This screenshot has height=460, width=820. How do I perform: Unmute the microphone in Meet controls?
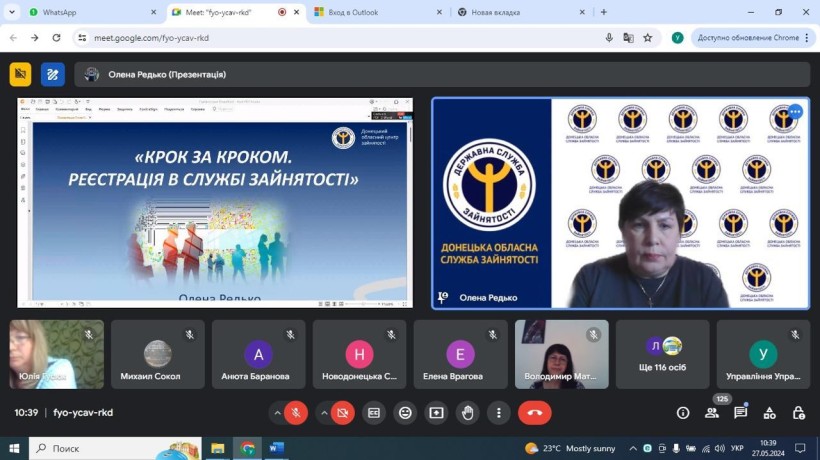click(296, 413)
